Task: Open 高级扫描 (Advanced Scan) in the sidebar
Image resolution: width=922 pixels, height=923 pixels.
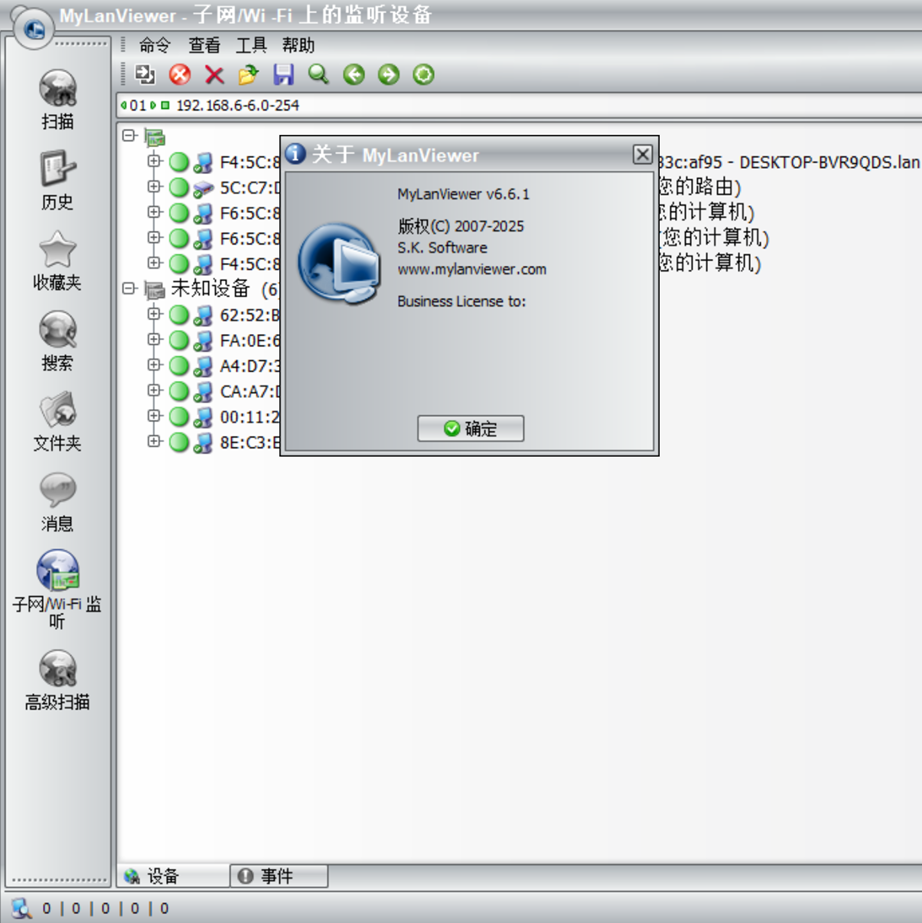Action: click(x=58, y=679)
